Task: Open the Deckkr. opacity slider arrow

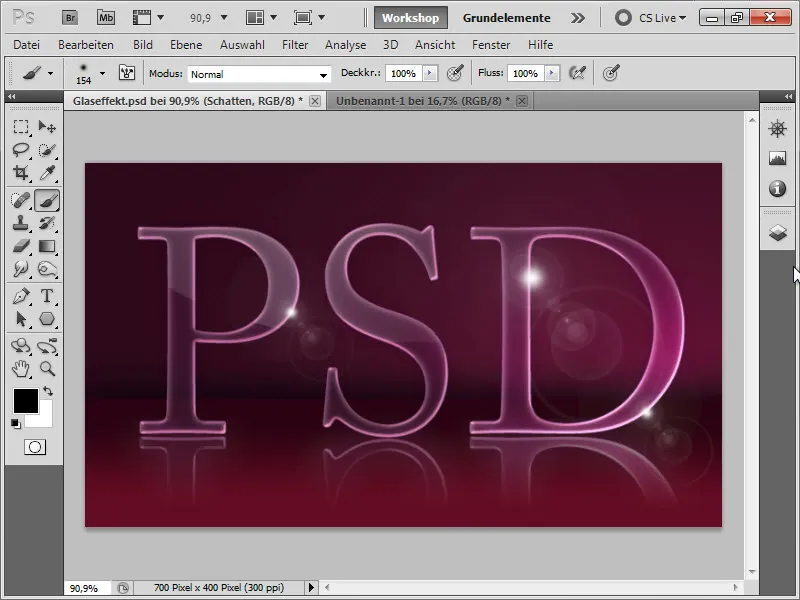Action: pyautogui.click(x=430, y=73)
